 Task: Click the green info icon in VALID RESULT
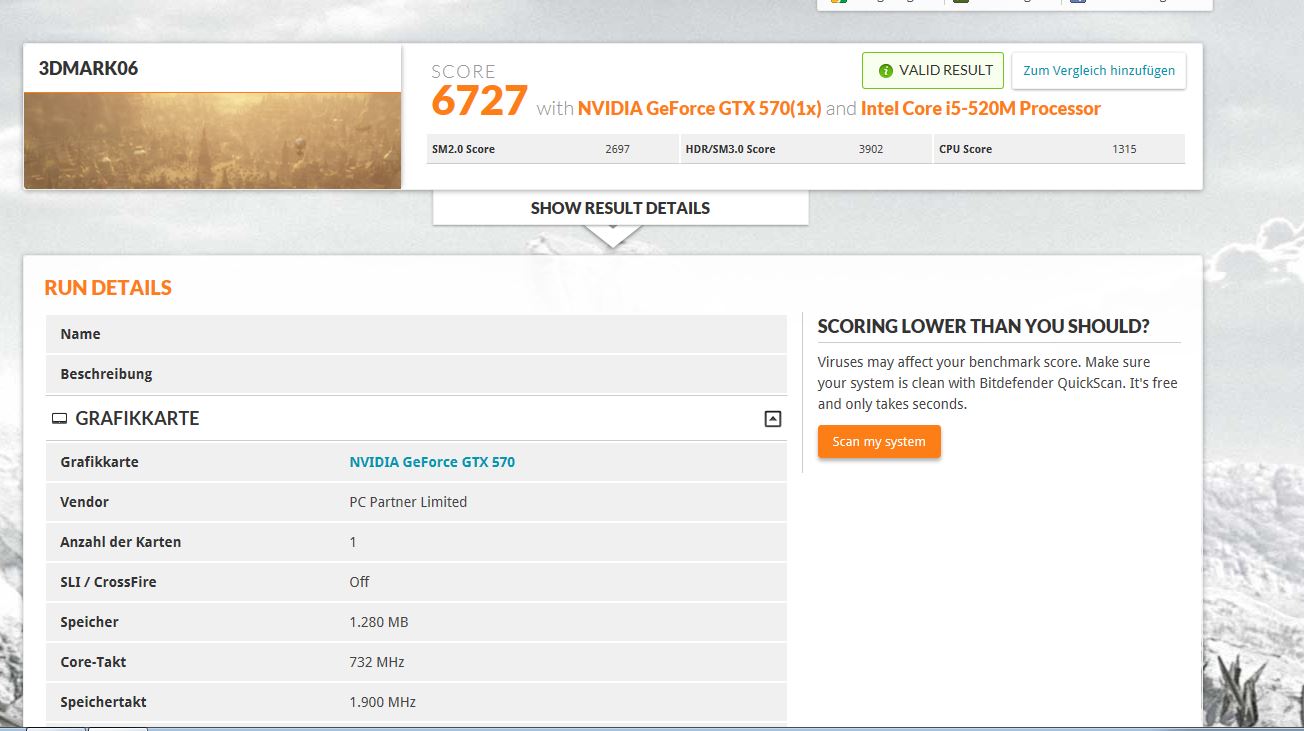click(885, 71)
